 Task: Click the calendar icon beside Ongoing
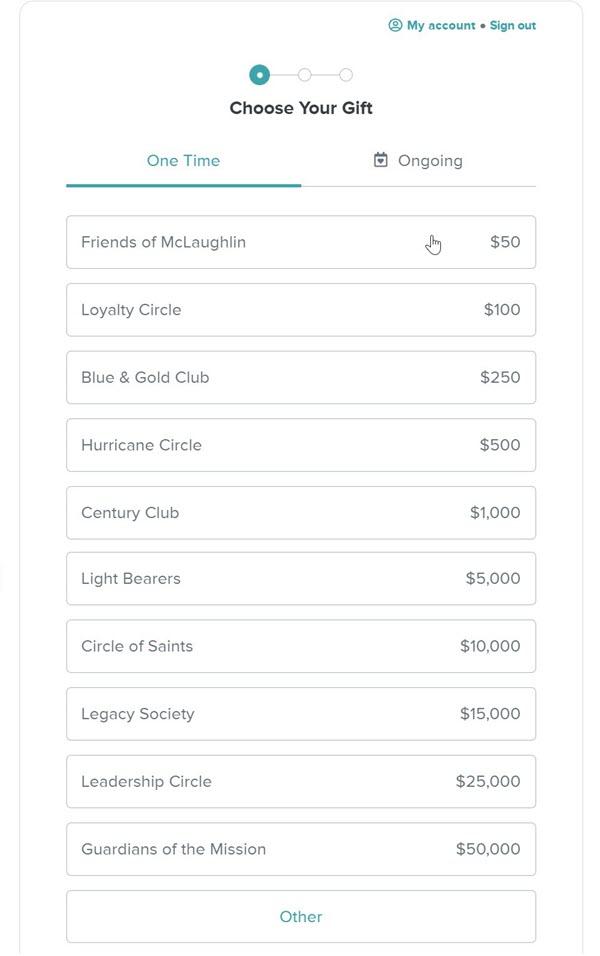380,160
